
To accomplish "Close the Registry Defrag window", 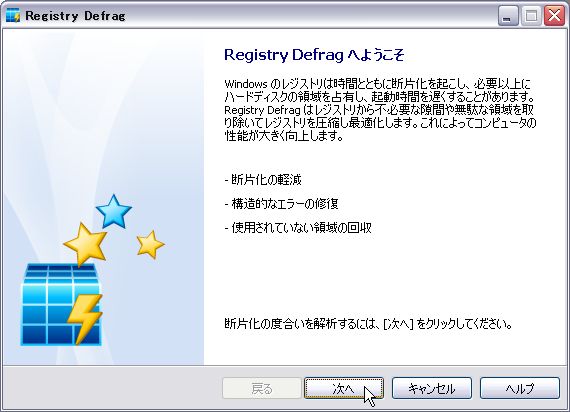I will tap(554, 16).
